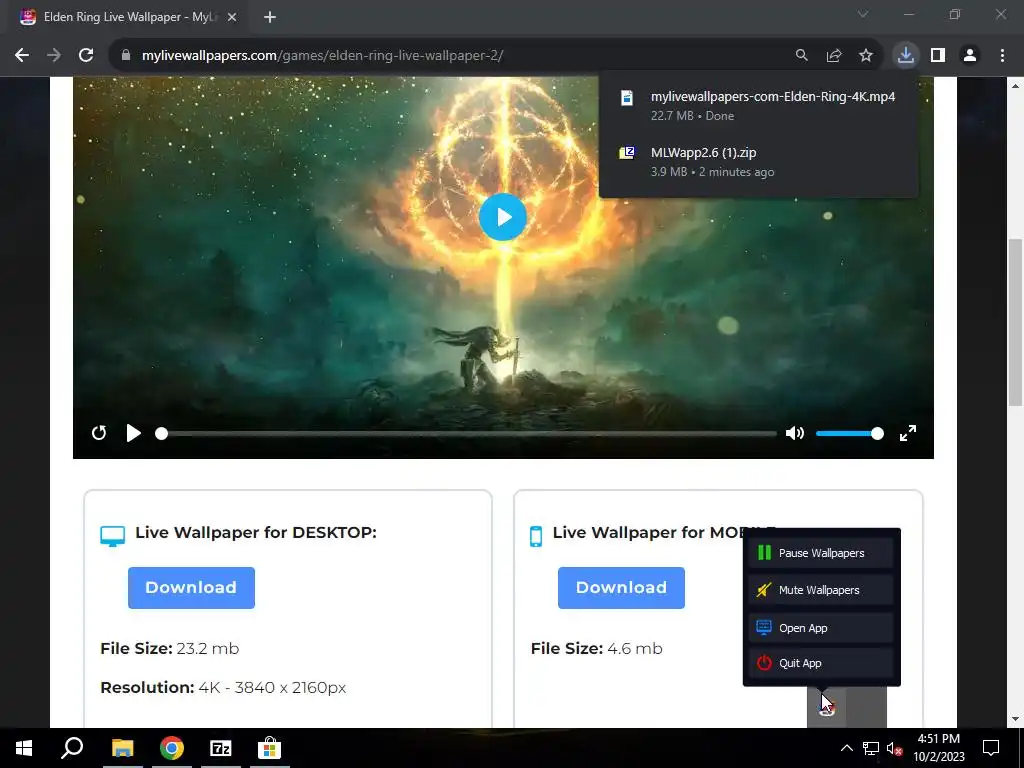1024x768 pixels.
Task: Enter fullscreen video mode
Action: pyautogui.click(x=908, y=433)
